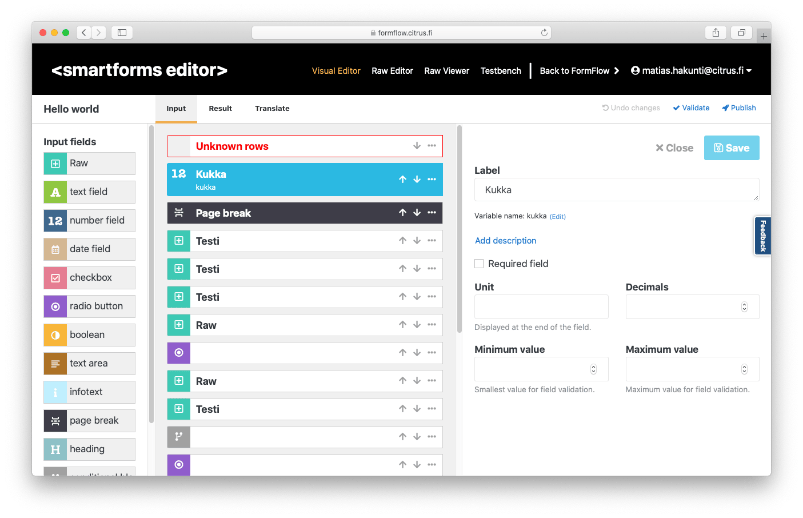Open the Raw Viewer view

tap(447, 71)
